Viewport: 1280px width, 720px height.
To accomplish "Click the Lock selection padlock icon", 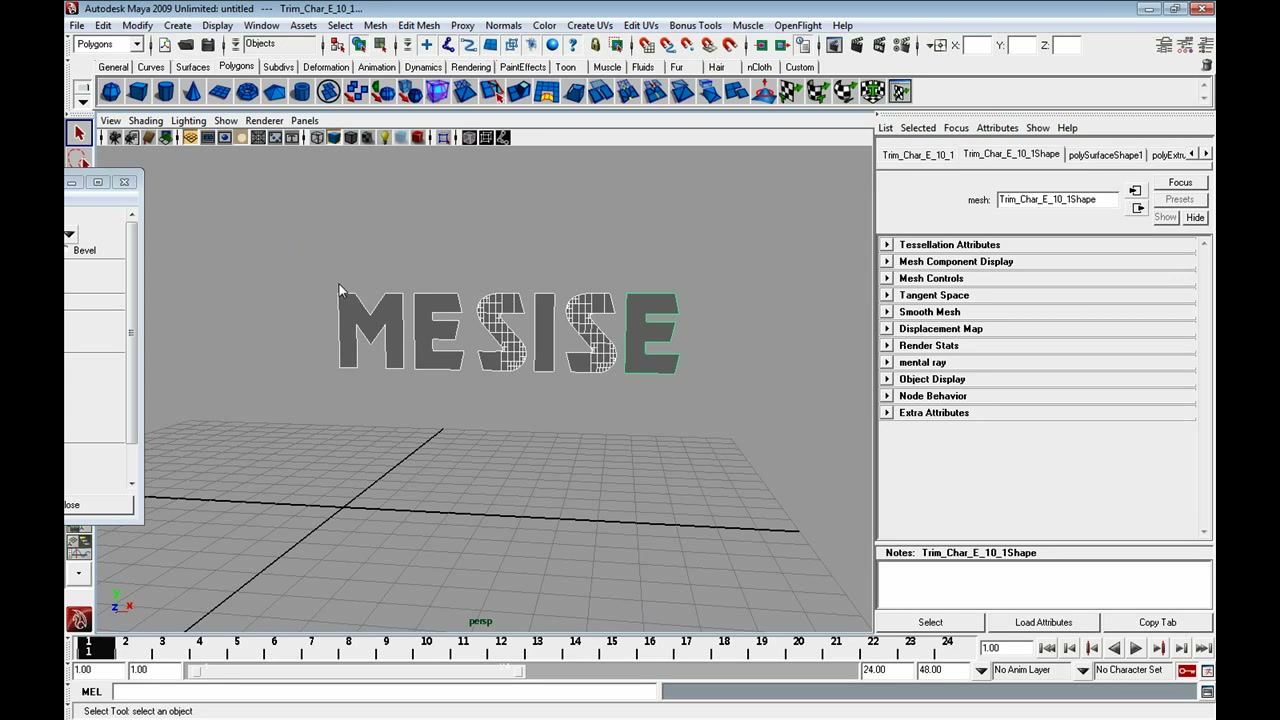I will pyautogui.click(x=595, y=45).
